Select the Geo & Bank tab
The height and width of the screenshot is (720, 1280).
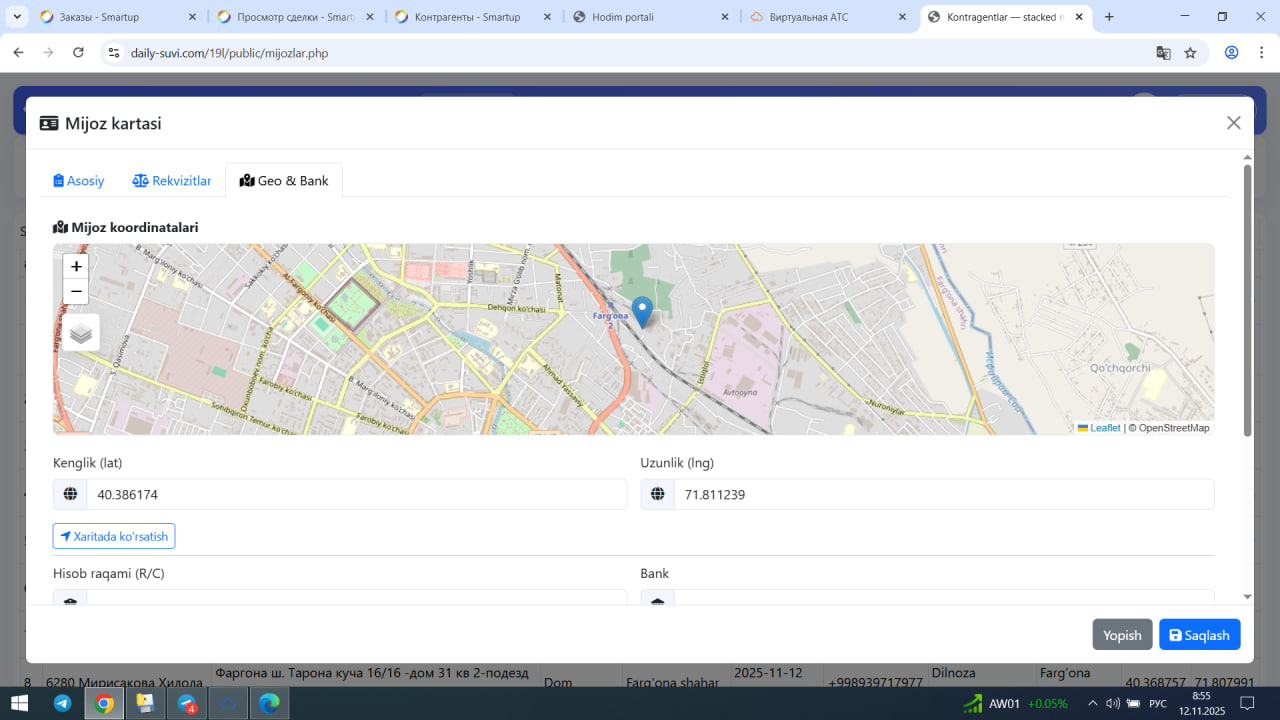pyautogui.click(x=284, y=181)
